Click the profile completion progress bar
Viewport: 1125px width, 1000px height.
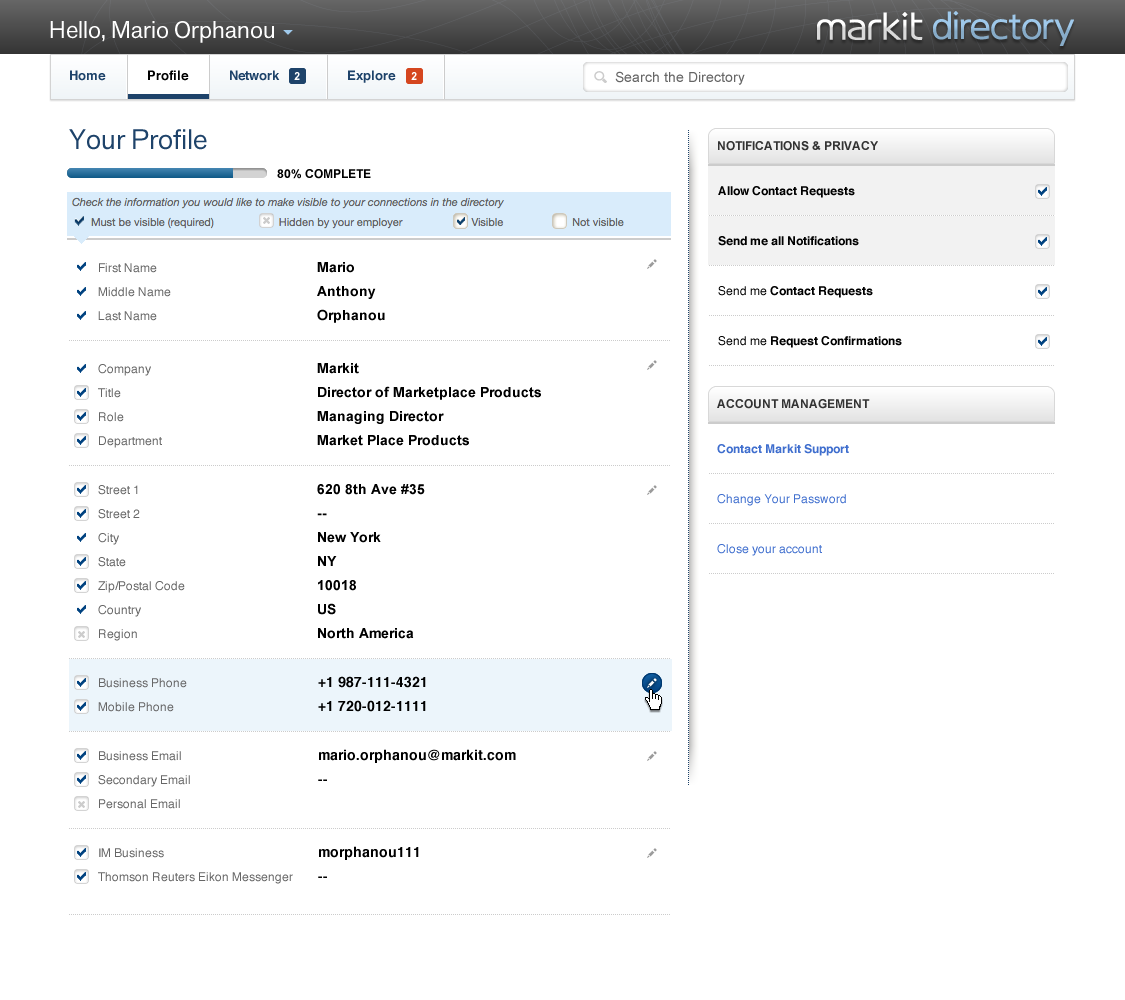coord(167,173)
